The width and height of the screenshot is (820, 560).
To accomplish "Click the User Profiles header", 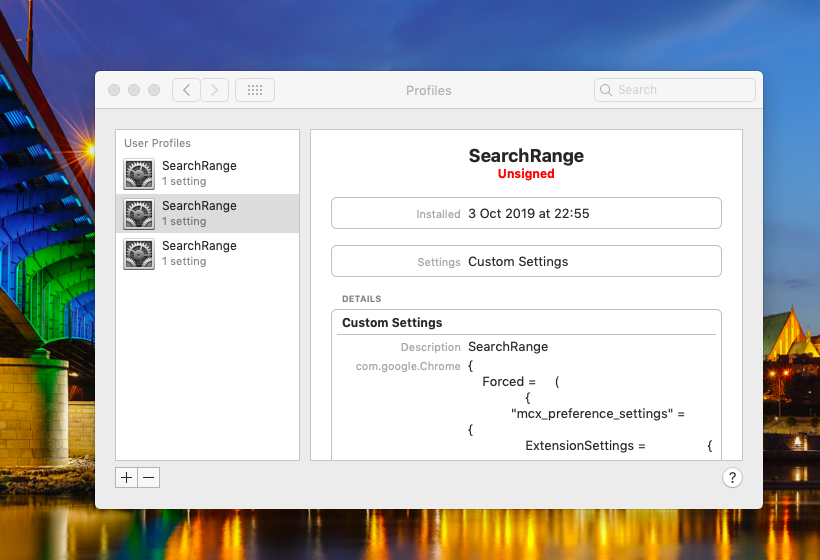I will (x=157, y=143).
